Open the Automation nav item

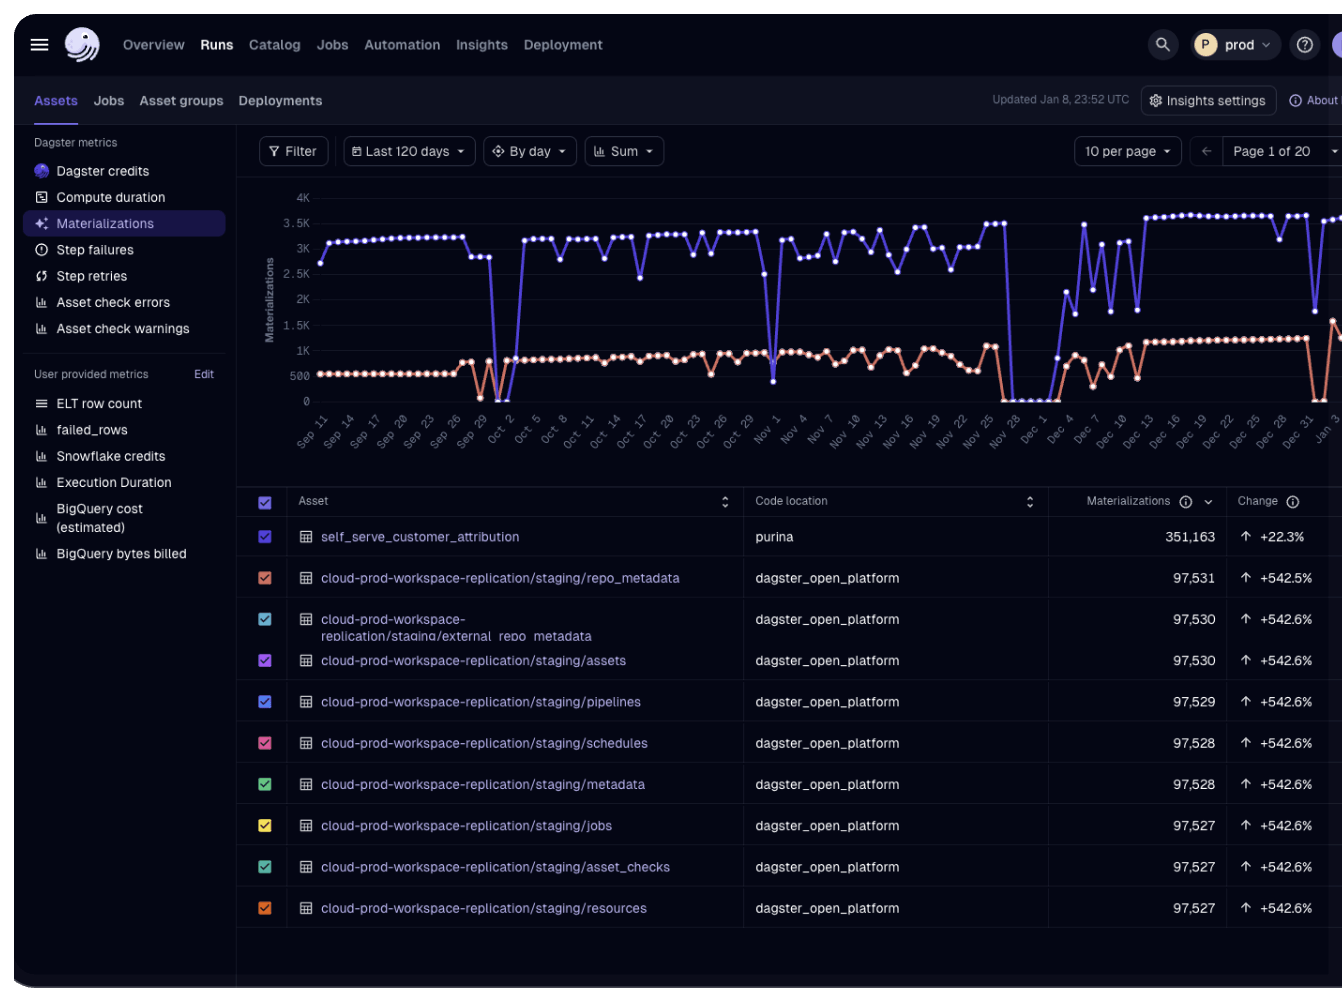(x=402, y=45)
